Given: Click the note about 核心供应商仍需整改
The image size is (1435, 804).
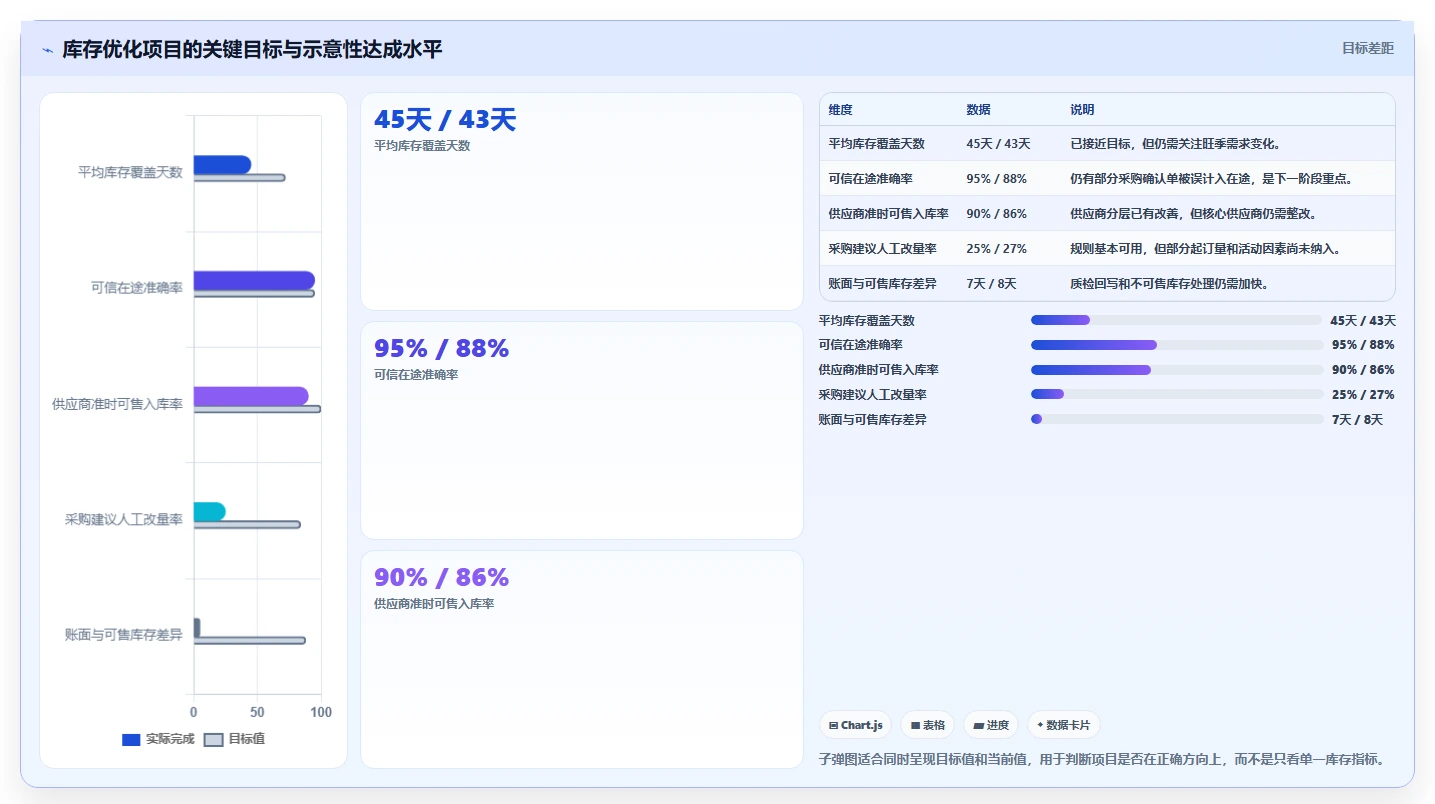Looking at the screenshot, I should [1193, 214].
